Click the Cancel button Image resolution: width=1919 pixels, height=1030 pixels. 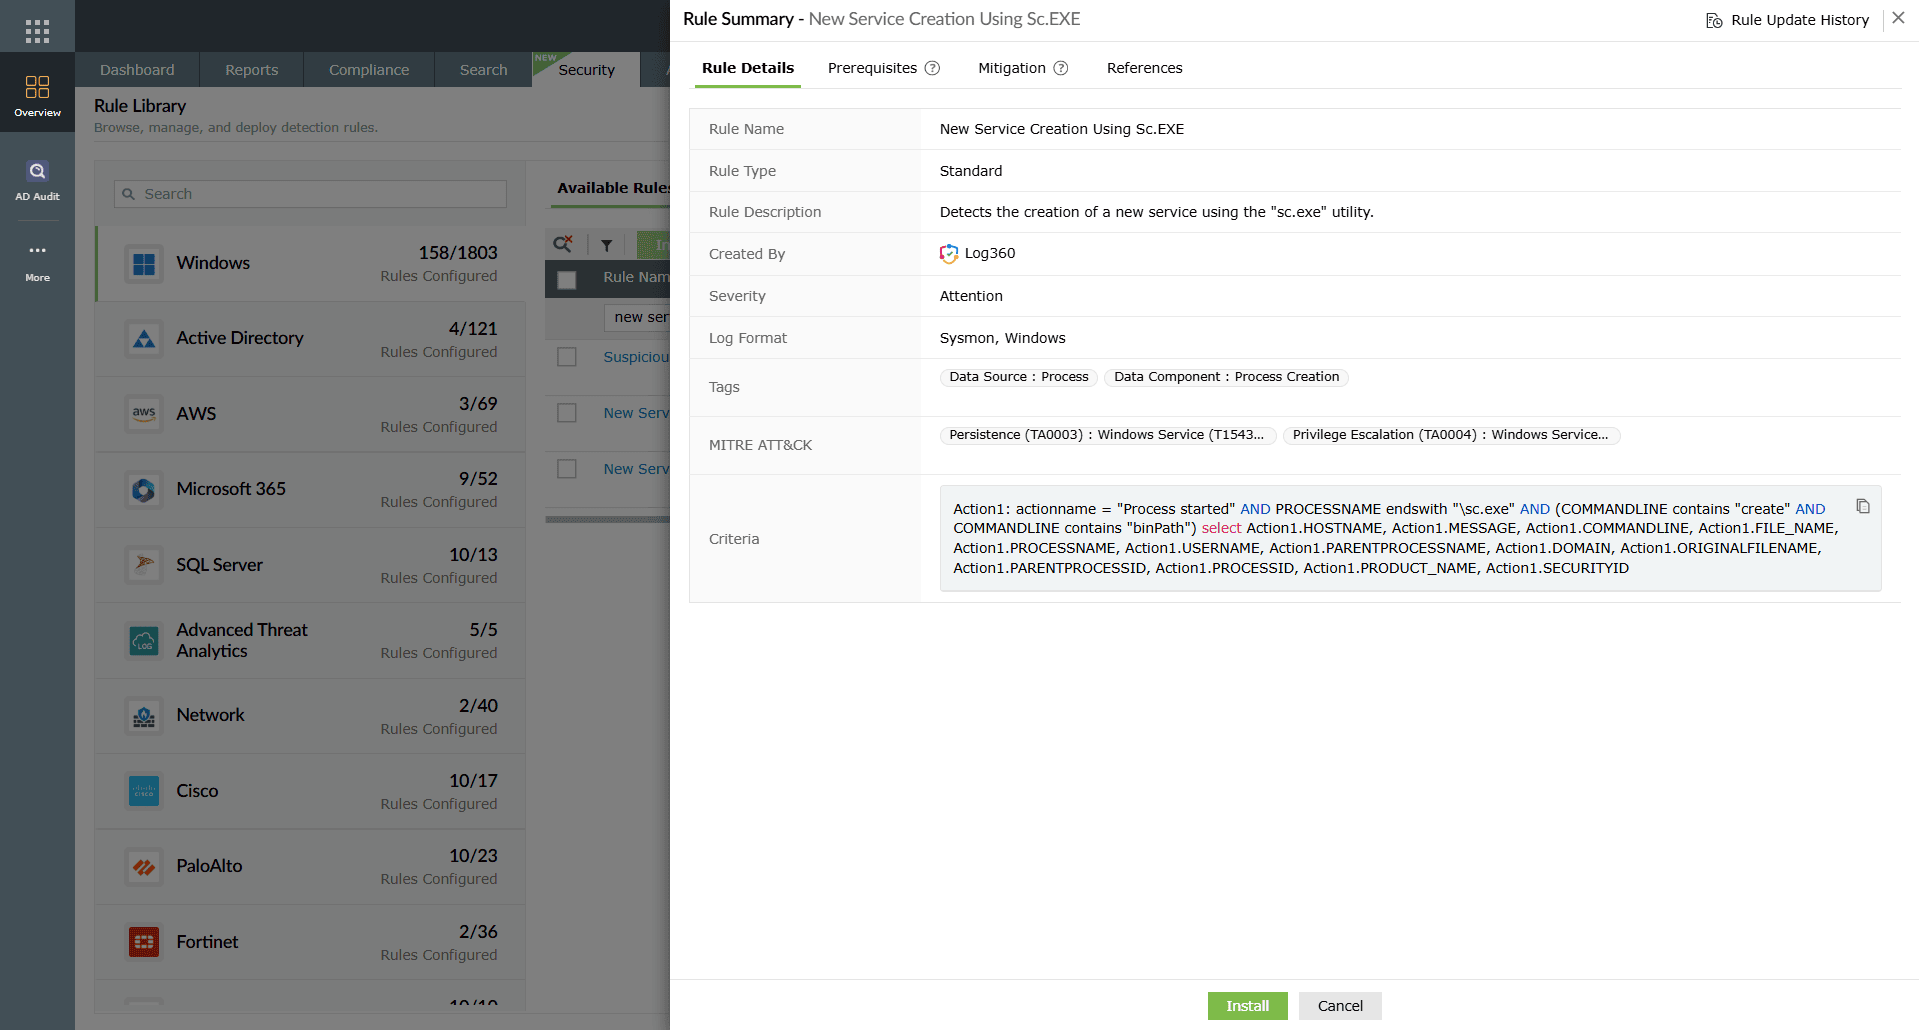pyautogui.click(x=1340, y=1006)
